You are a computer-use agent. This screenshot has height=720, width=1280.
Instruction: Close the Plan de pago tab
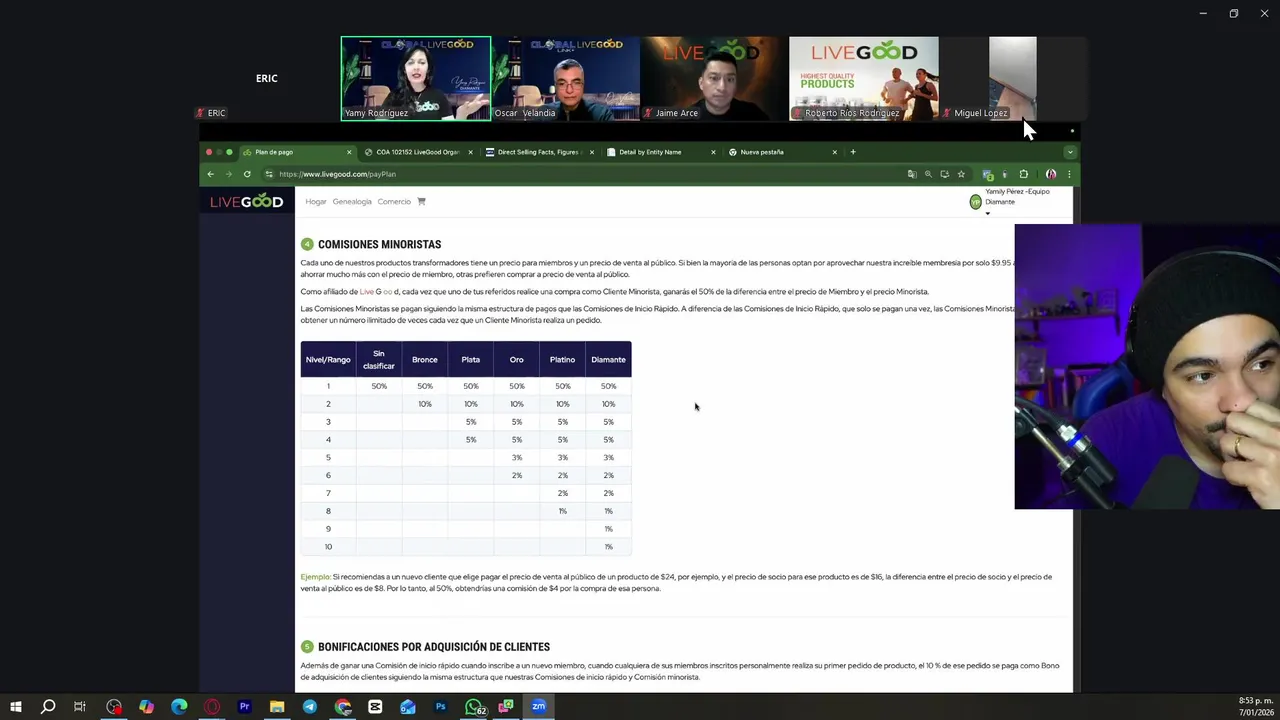349,152
